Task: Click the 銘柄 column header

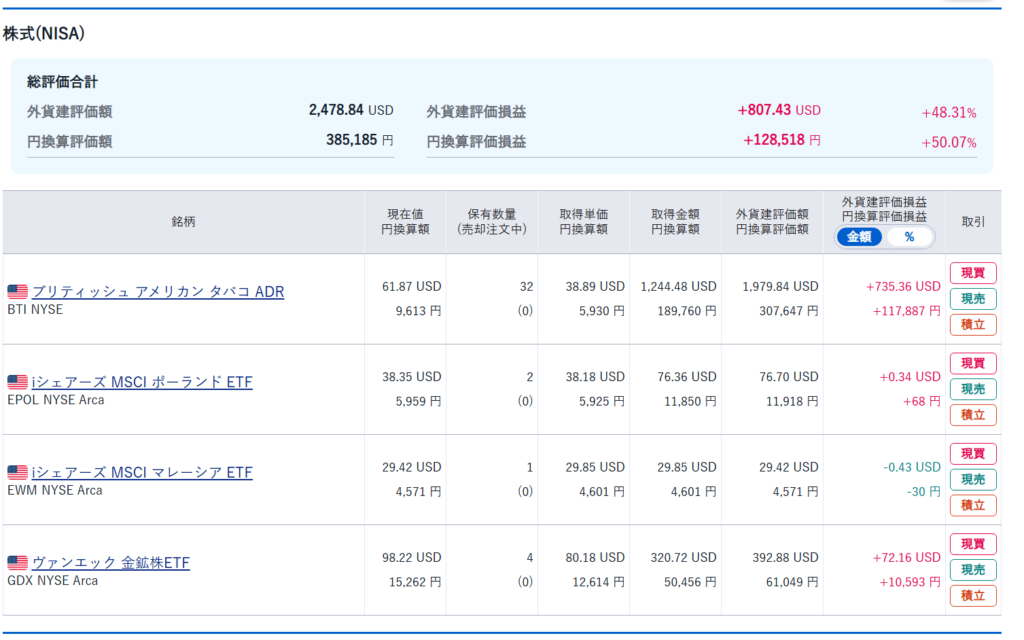Action: pyautogui.click(x=183, y=222)
